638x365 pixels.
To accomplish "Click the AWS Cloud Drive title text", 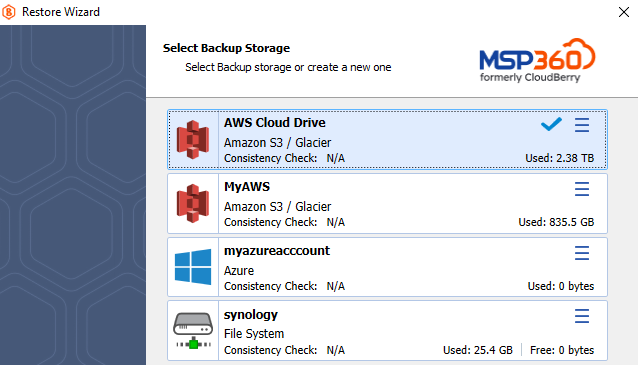I will tap(275, 122).
